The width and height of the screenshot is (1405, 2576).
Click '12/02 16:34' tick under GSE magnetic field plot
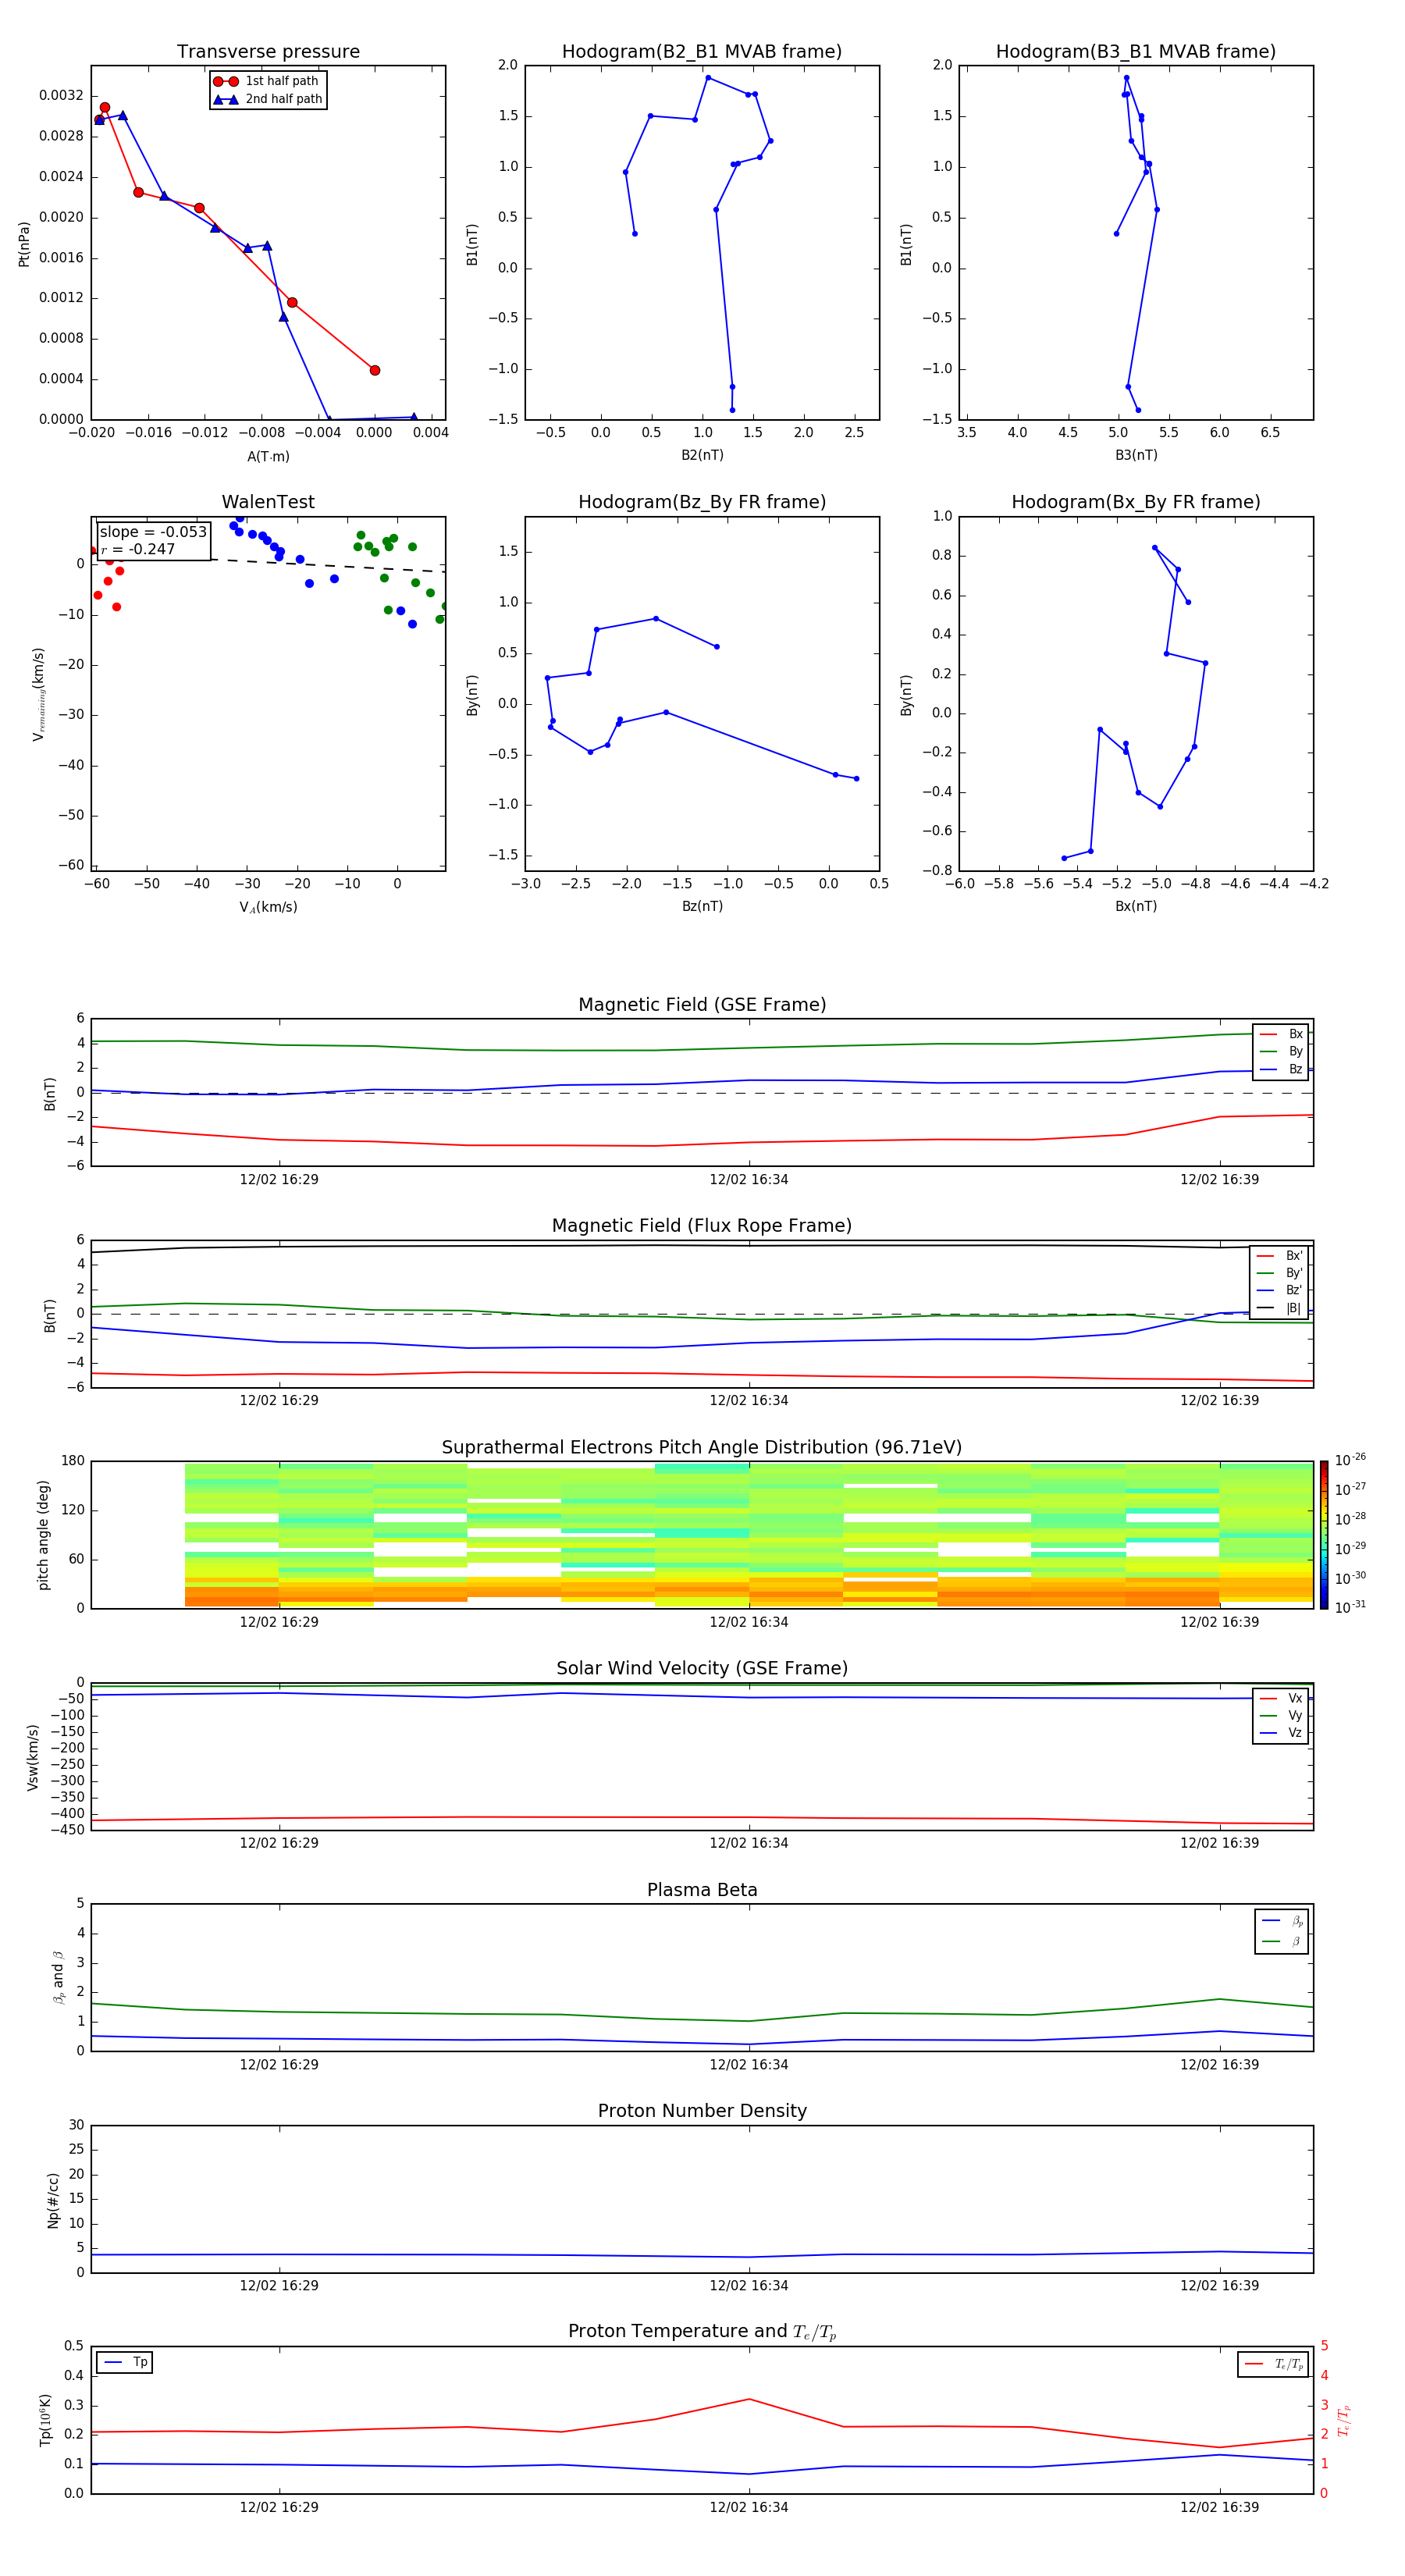pyautogui.click(x=749, y=1180)
